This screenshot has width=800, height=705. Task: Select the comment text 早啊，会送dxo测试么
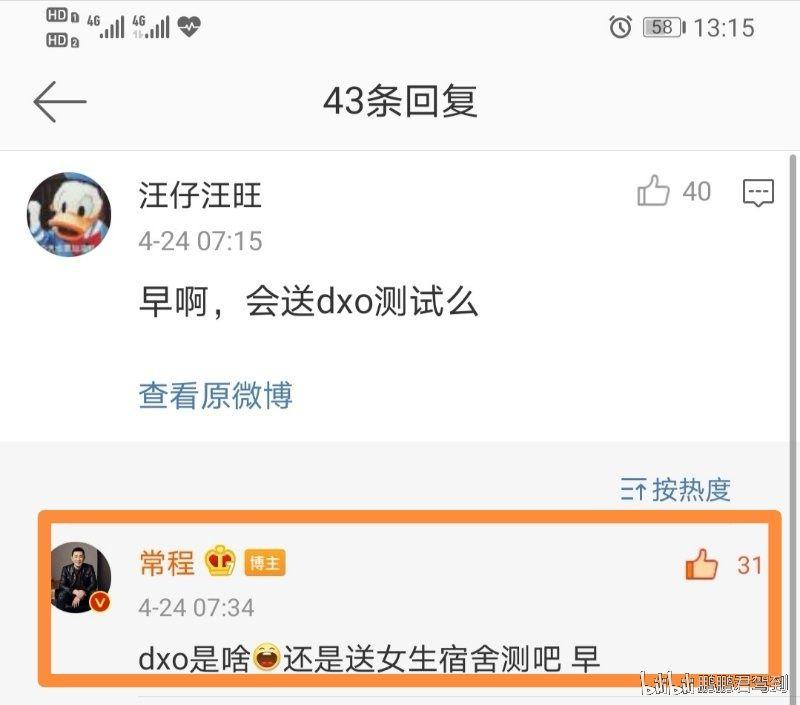[309, 301]
